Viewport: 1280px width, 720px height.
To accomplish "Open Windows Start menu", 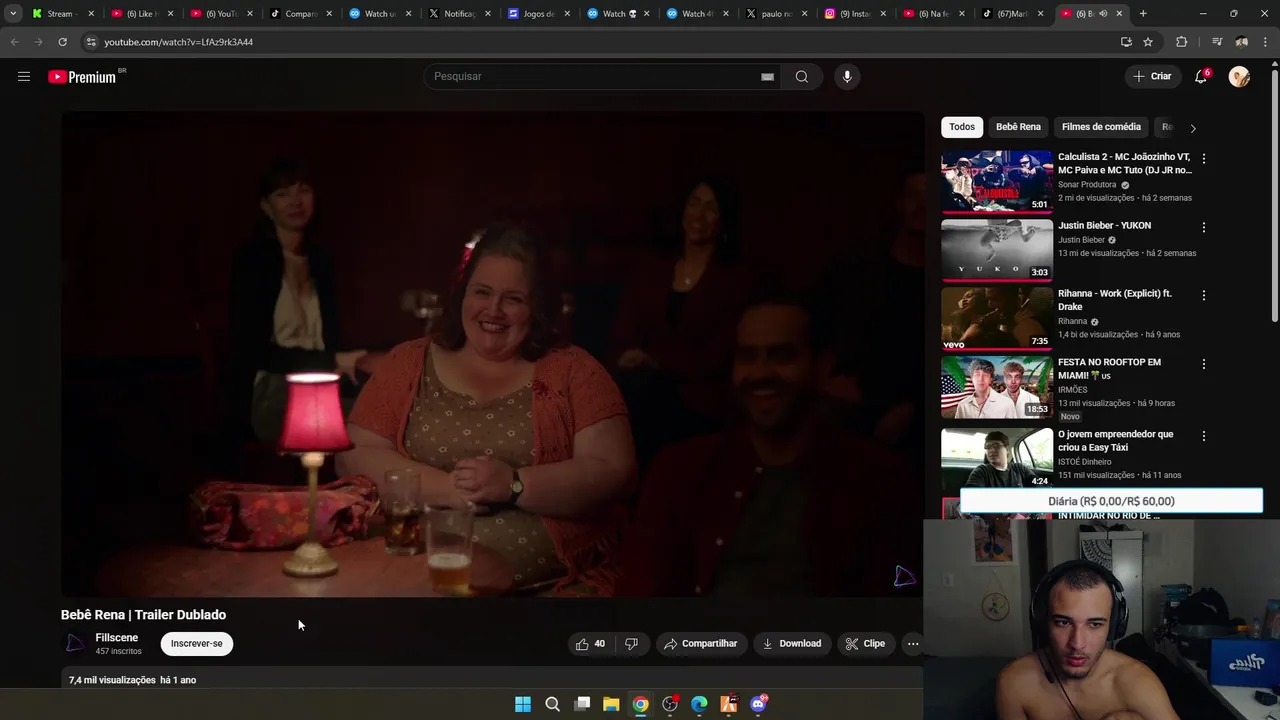I will click(523, 704).
